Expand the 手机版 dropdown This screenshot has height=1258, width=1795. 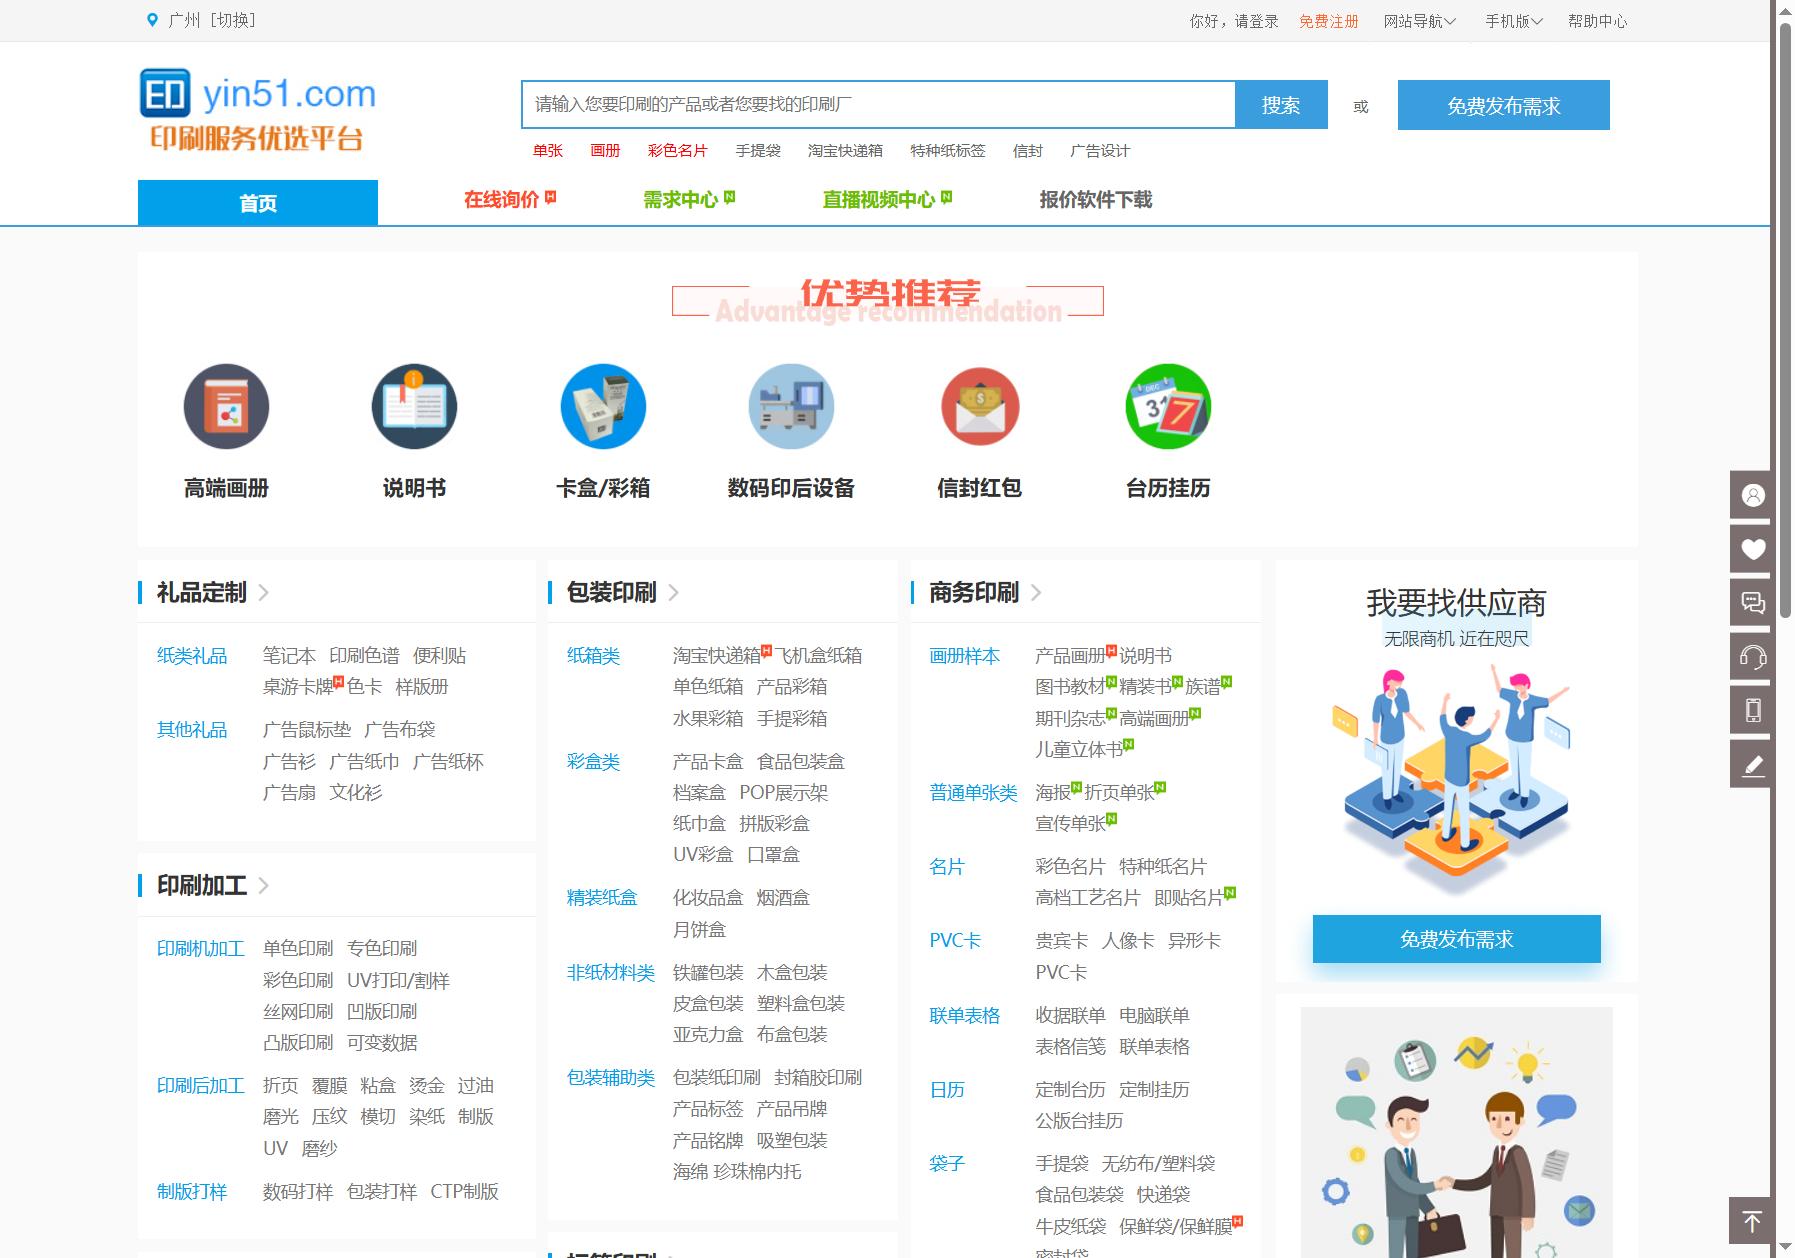point(1514,21)
